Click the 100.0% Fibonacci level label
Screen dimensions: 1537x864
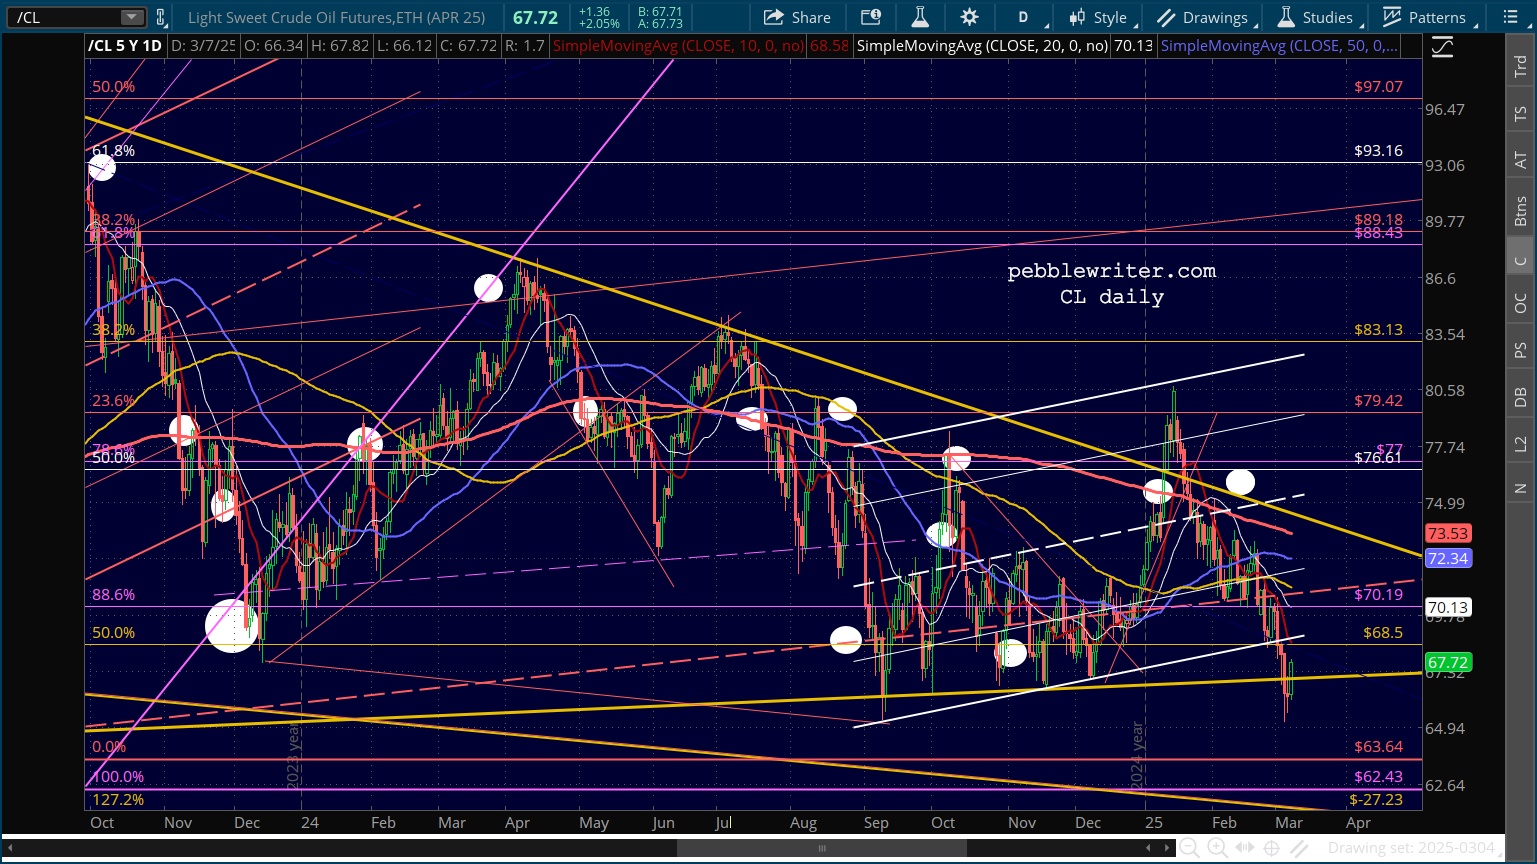coord(118,777)
